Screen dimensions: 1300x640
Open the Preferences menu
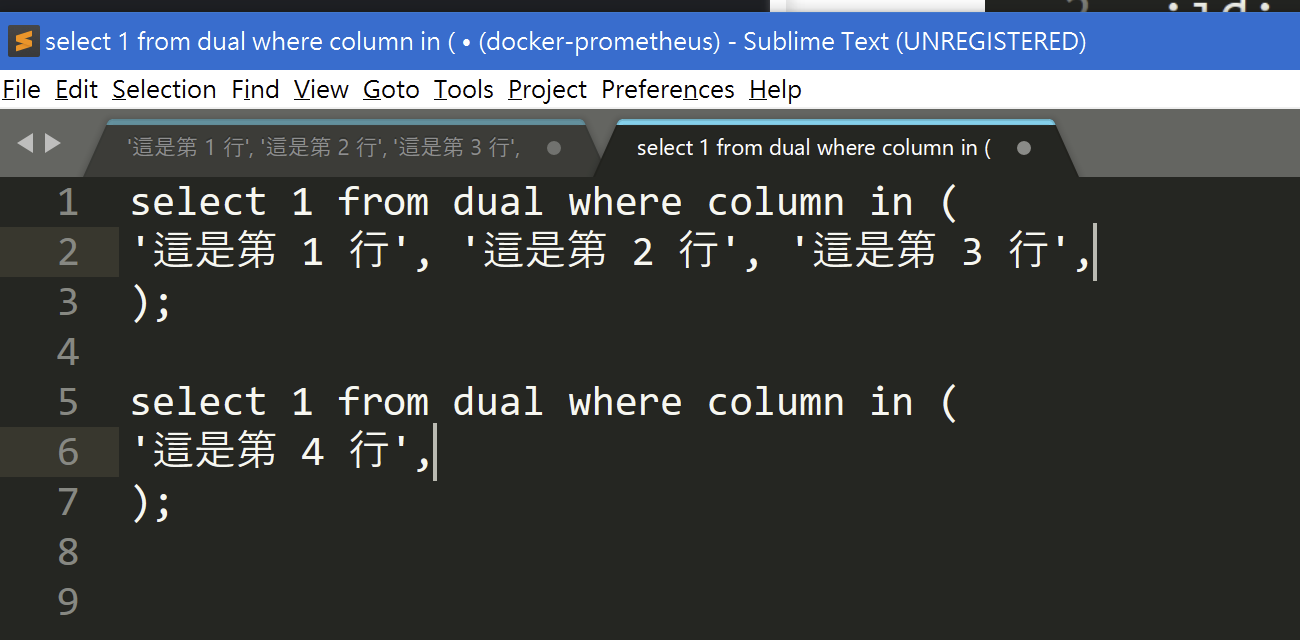click(x=667, y=90)
